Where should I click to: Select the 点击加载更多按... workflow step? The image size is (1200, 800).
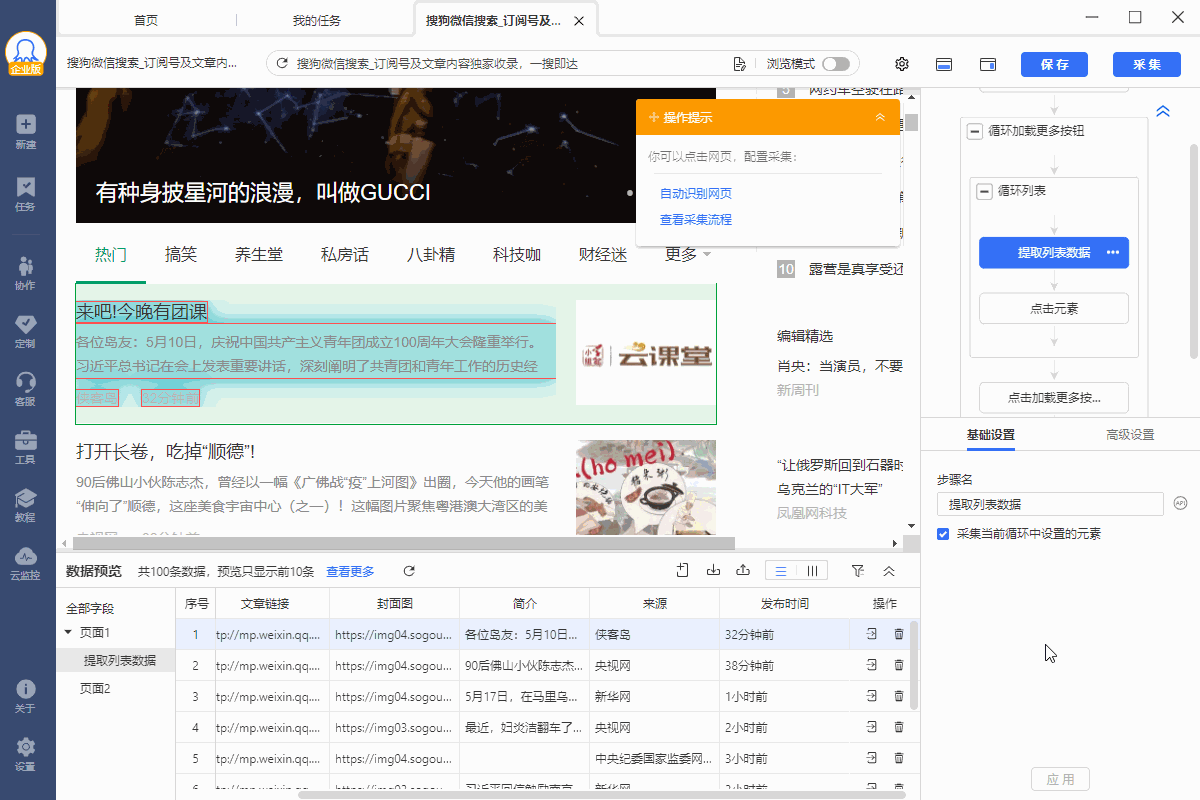point(1054,397)
